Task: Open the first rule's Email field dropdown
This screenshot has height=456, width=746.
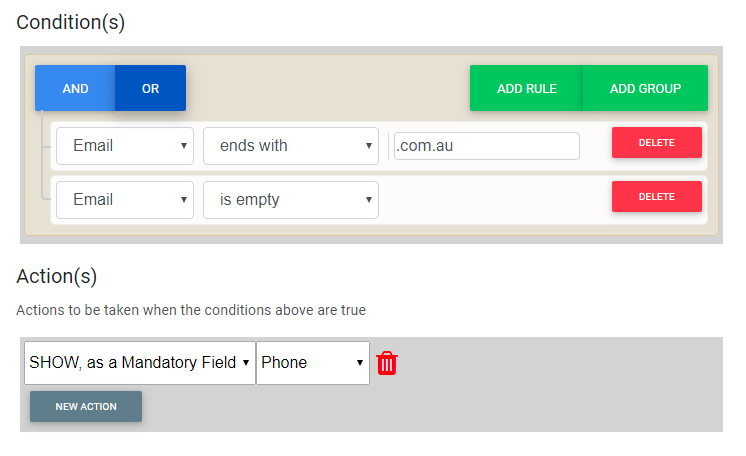Action: coord(125,146)
